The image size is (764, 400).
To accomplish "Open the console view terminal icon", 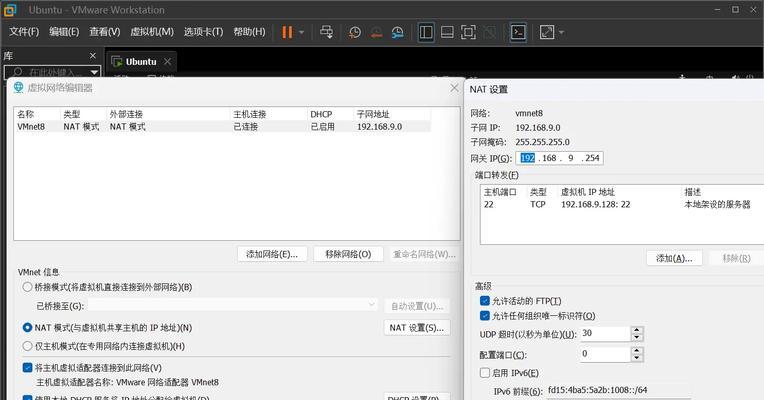I will [518, 32].
